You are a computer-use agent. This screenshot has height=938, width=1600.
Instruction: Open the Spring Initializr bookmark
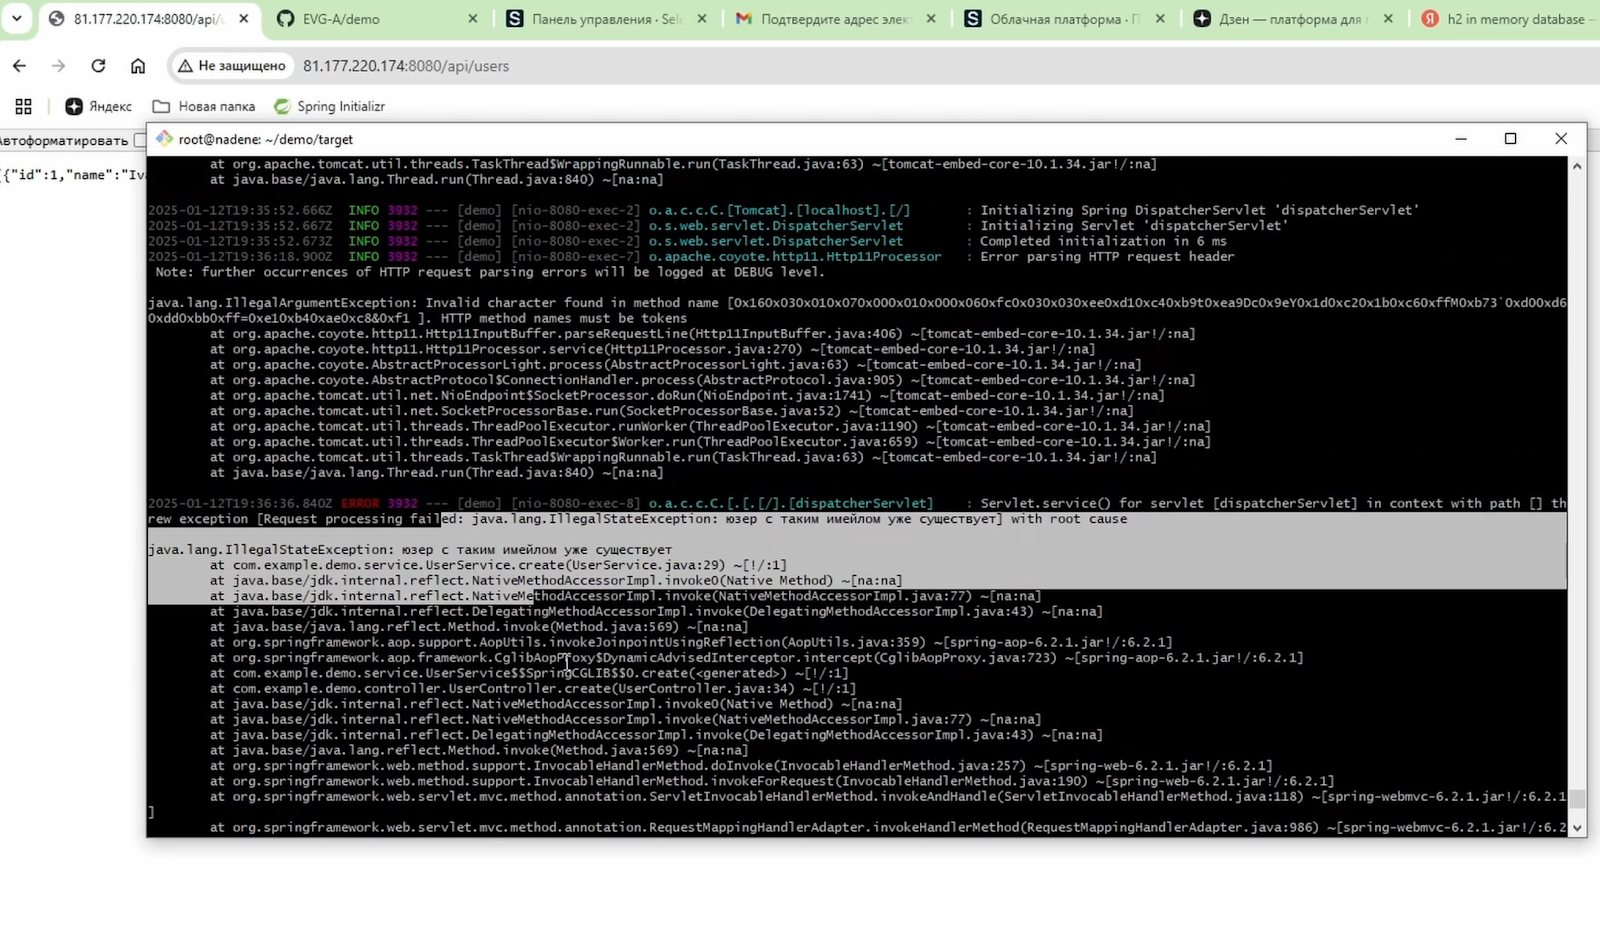click(x=330, y=106)
